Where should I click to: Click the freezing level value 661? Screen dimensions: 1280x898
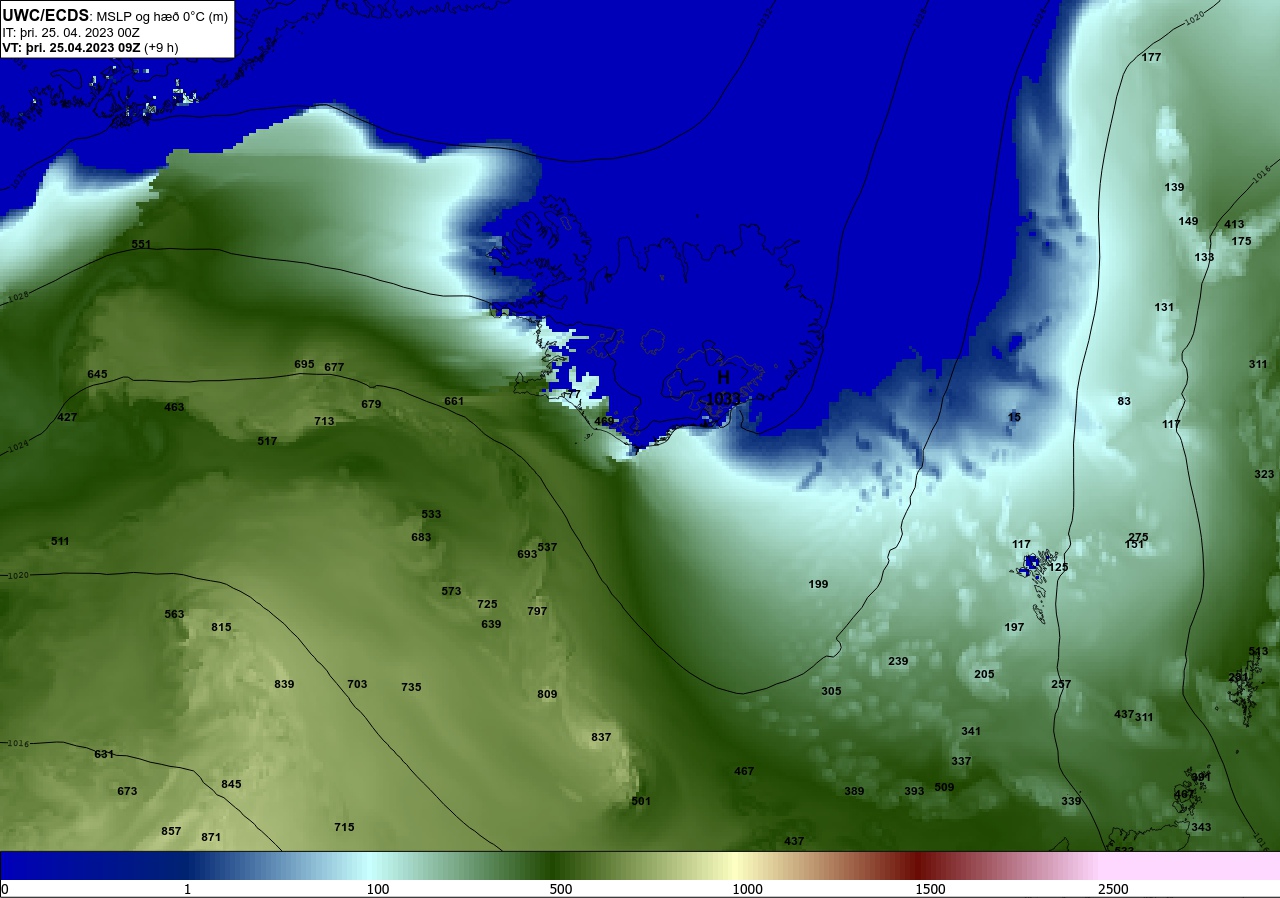[x=454, y=401]
